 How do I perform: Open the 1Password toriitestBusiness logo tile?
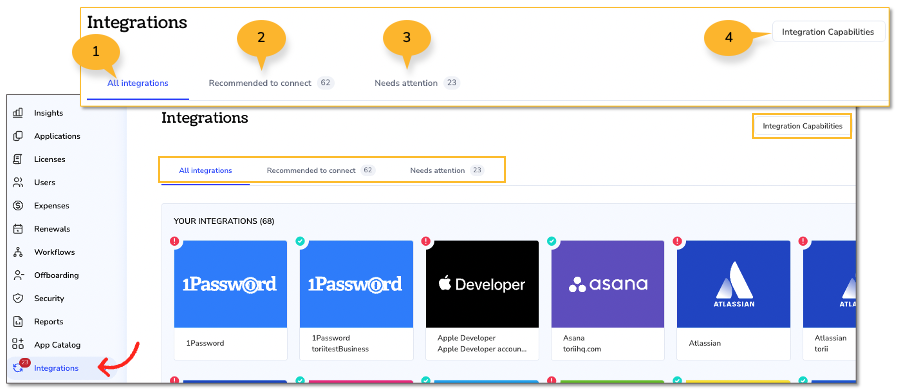356,284
